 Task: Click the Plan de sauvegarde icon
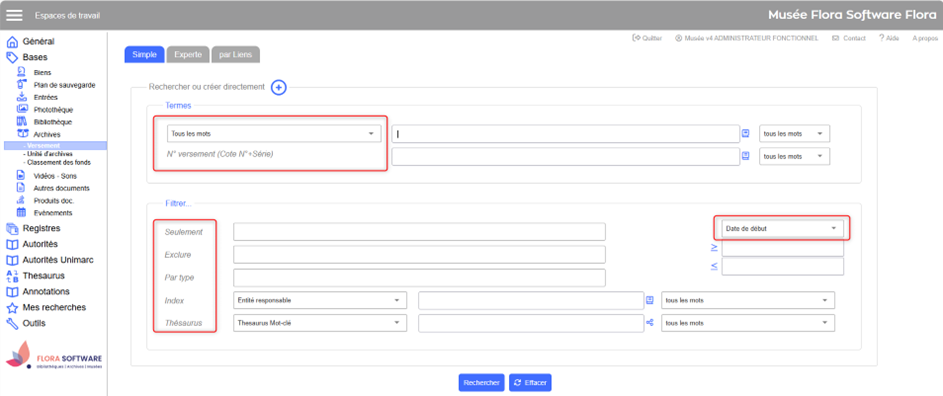[x=22, y=84]
